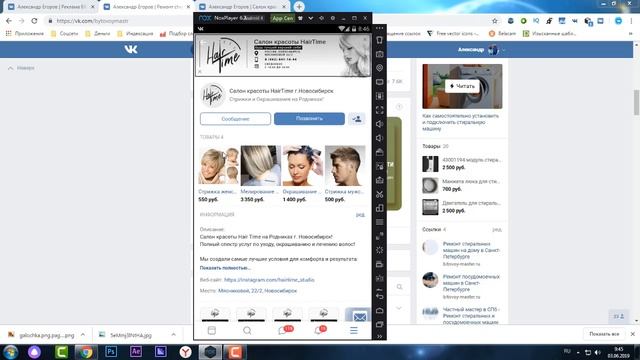Open NoxPlayer sidebar three-dots menu
The height and width of the screenshot is (360, 640).
pyautogui.click(x=379, y=28)
